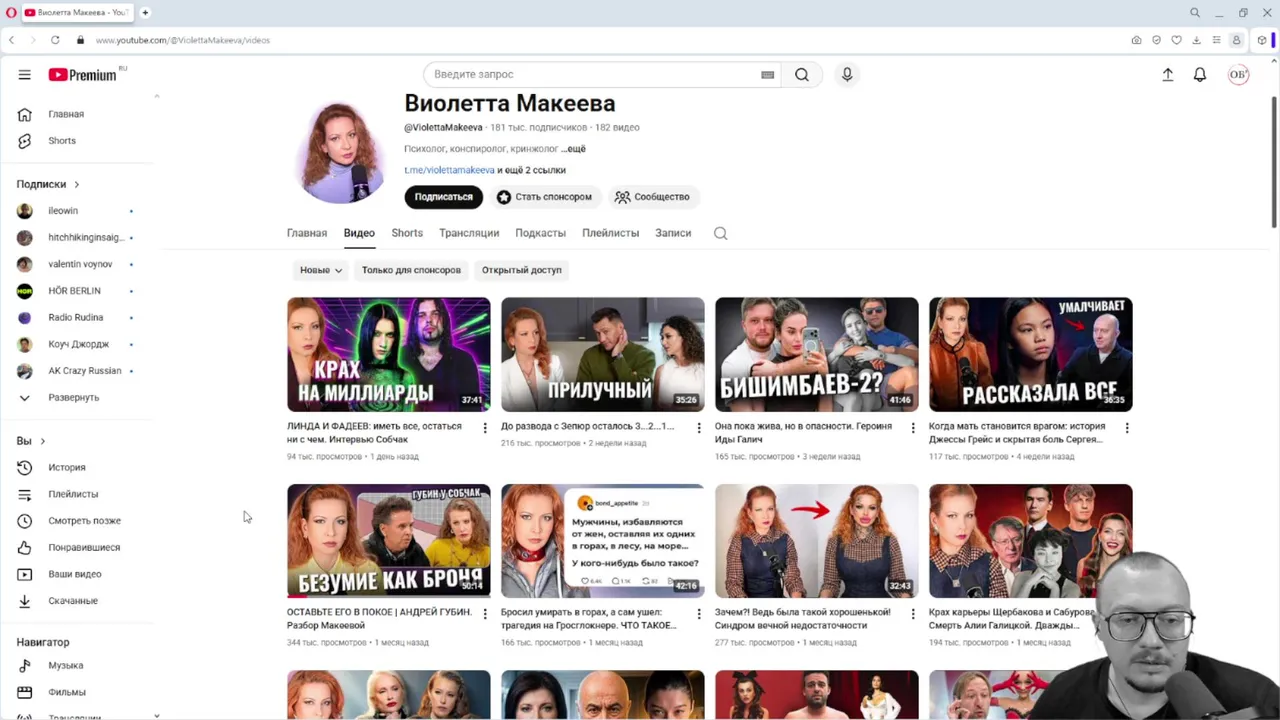
Task: Switch to the Трансляции channel tab
Action: click(x=469, y=233)
